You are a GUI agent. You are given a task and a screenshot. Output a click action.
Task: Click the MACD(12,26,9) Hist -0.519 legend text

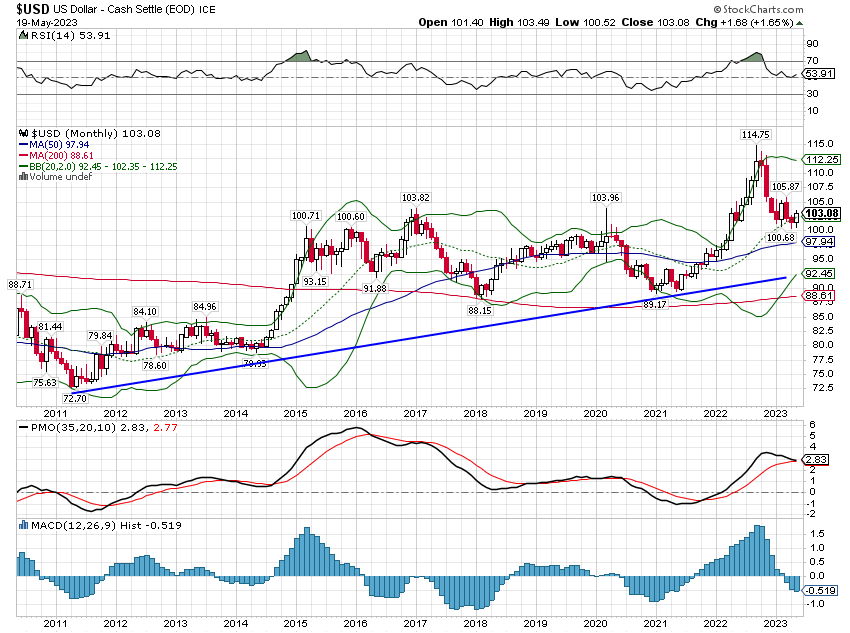pos(106,525)
